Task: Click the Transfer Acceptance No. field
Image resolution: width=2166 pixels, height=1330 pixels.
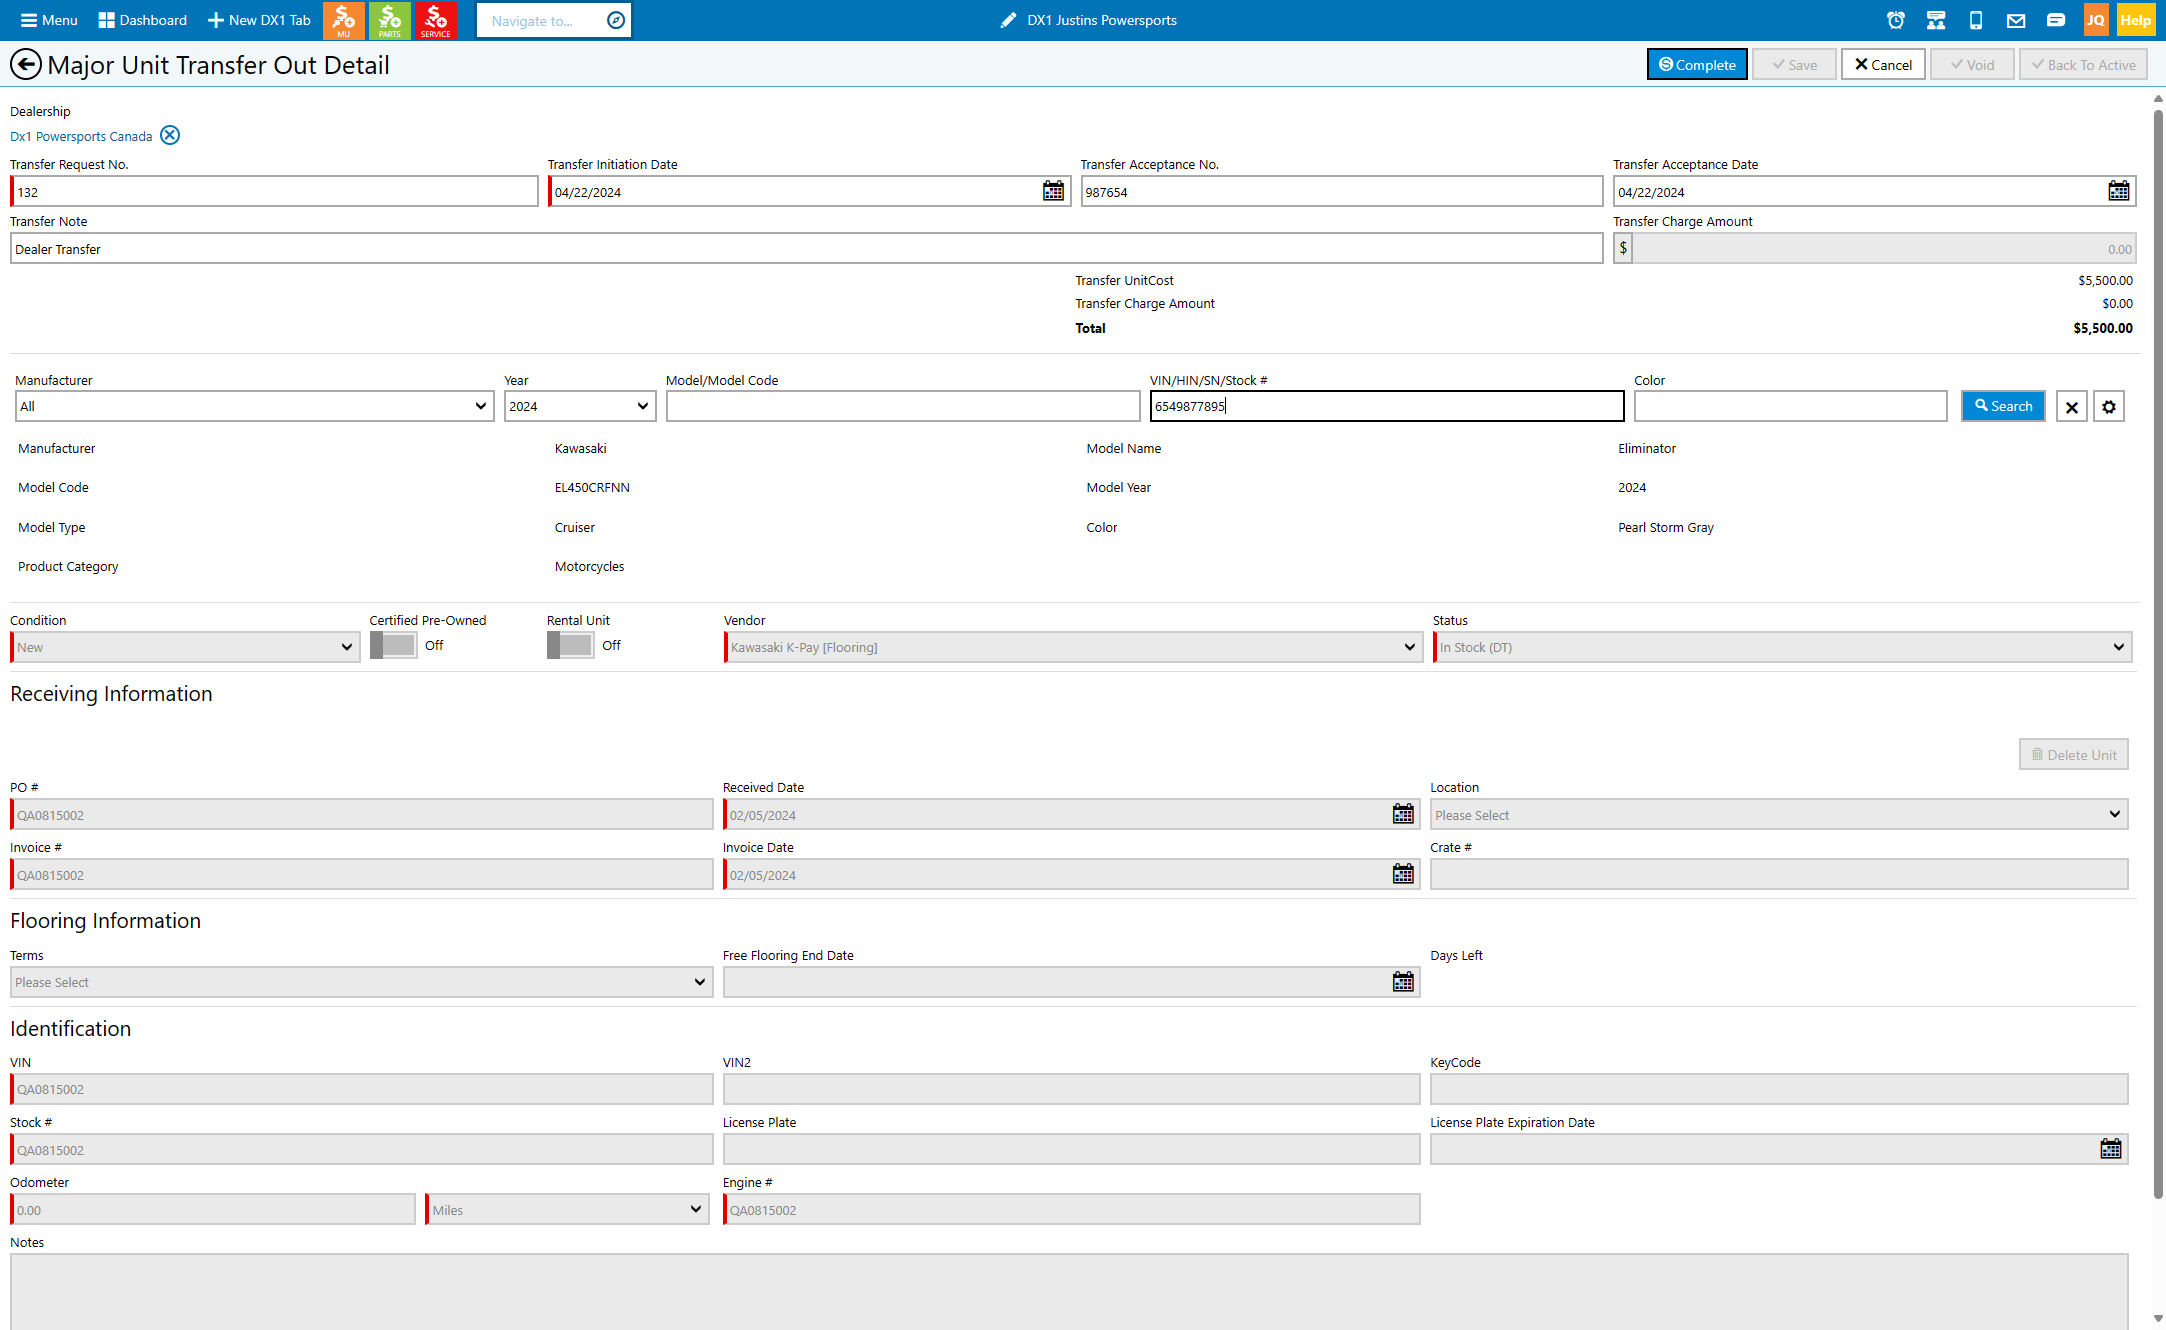Action: pos(1341,191)
